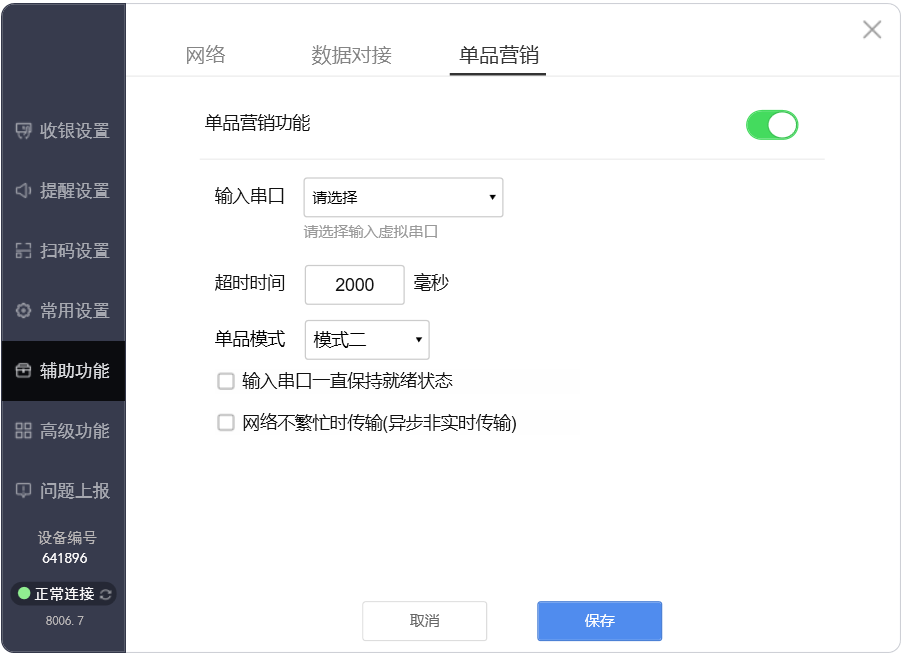Focus the 超时时间 2000 input field
Image resolution: width=906 pixels, height=655 pixels.
pyautogui.click(x=355, y=285)
